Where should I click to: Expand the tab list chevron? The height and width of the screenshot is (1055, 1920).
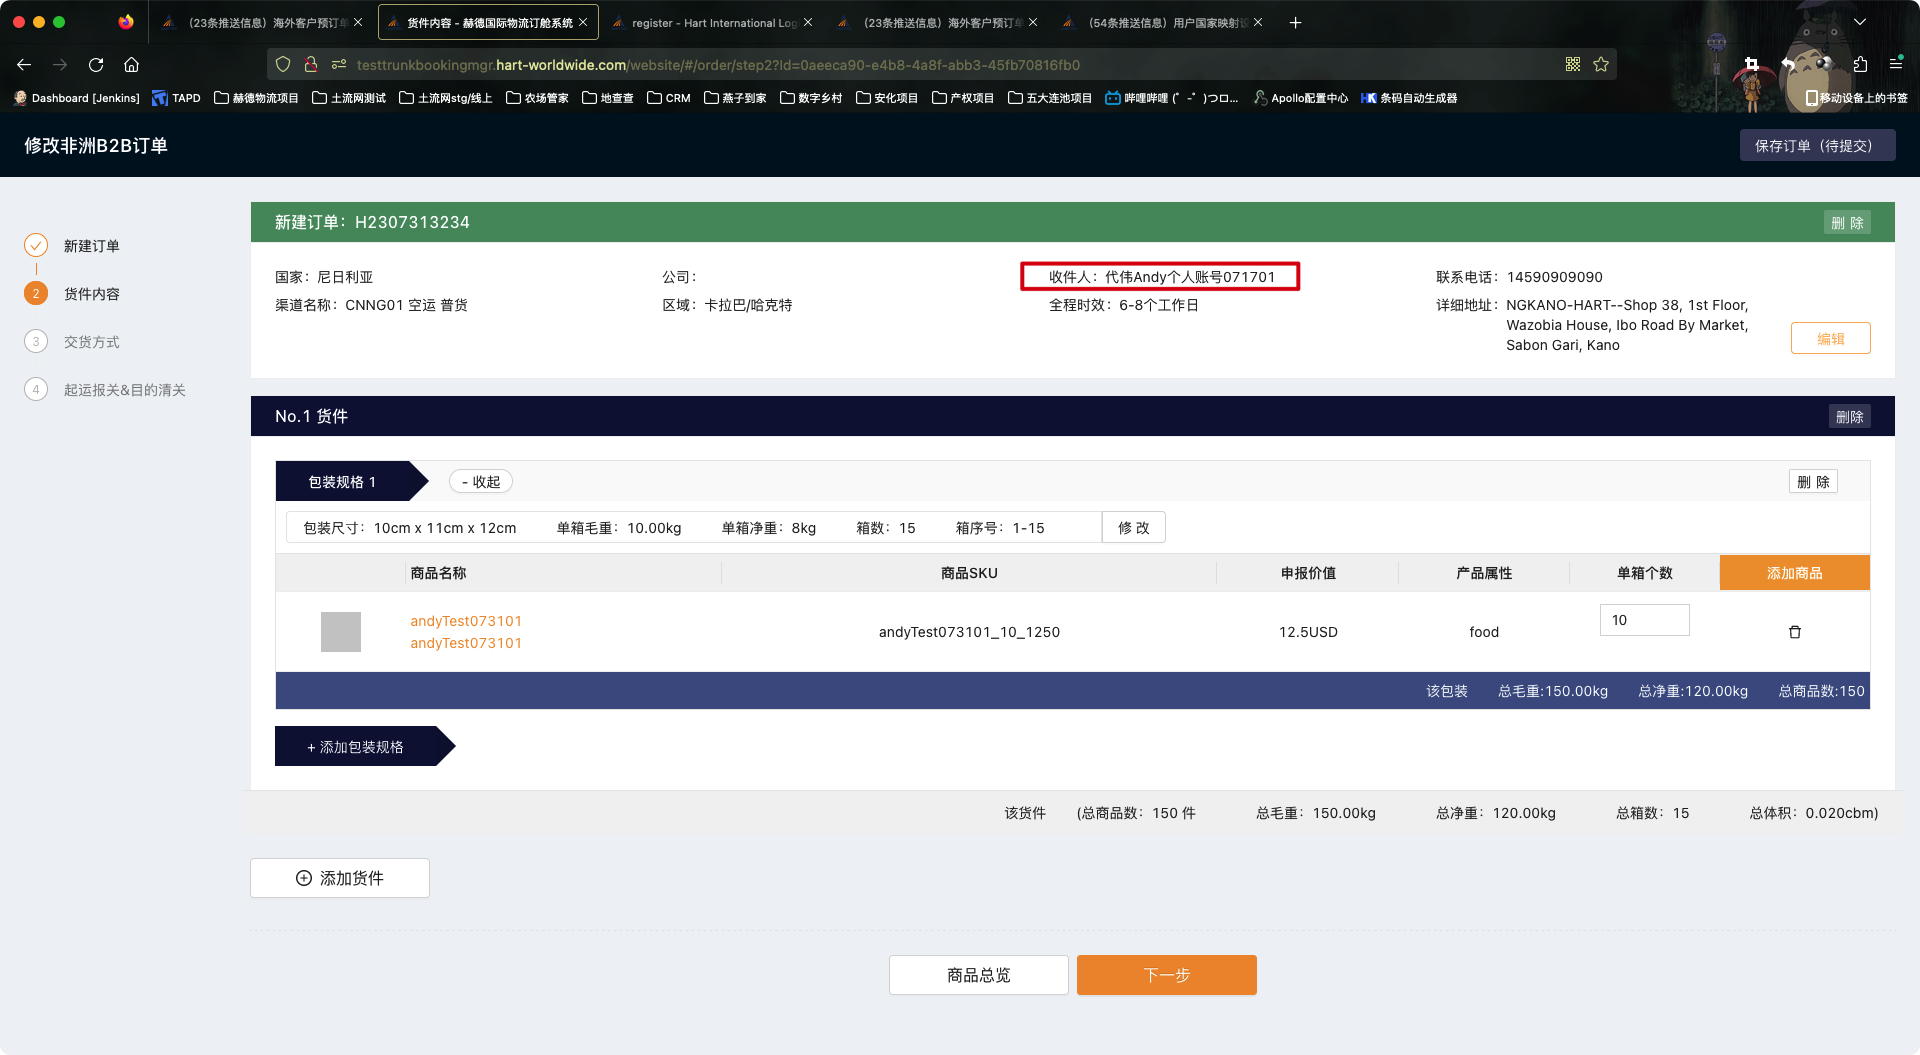coord(1860,22)
